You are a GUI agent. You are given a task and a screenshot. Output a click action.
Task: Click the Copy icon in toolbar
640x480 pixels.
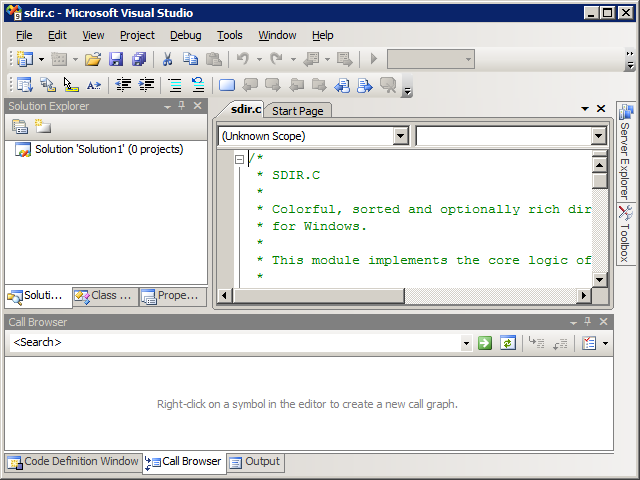pyautogui.click(x=190, y=59)
